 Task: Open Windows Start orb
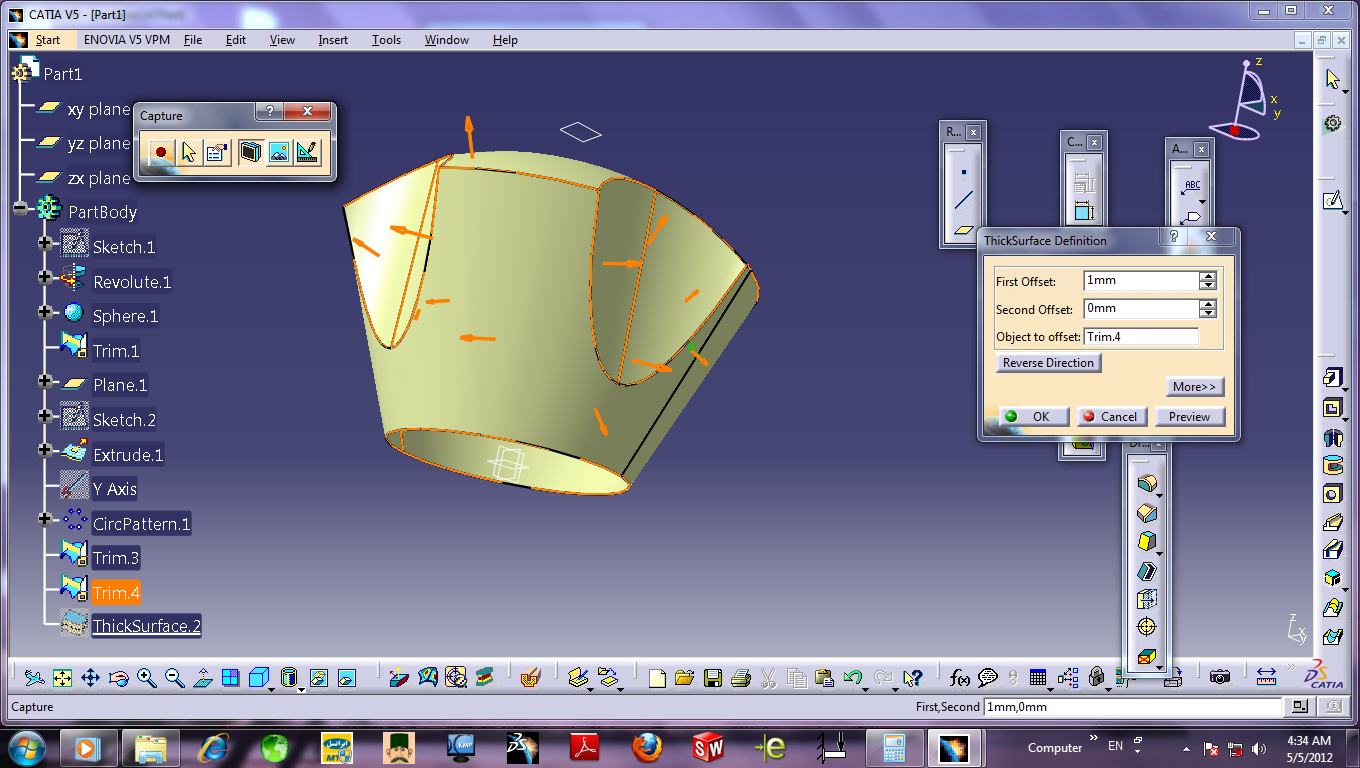[x=25, y=747]
